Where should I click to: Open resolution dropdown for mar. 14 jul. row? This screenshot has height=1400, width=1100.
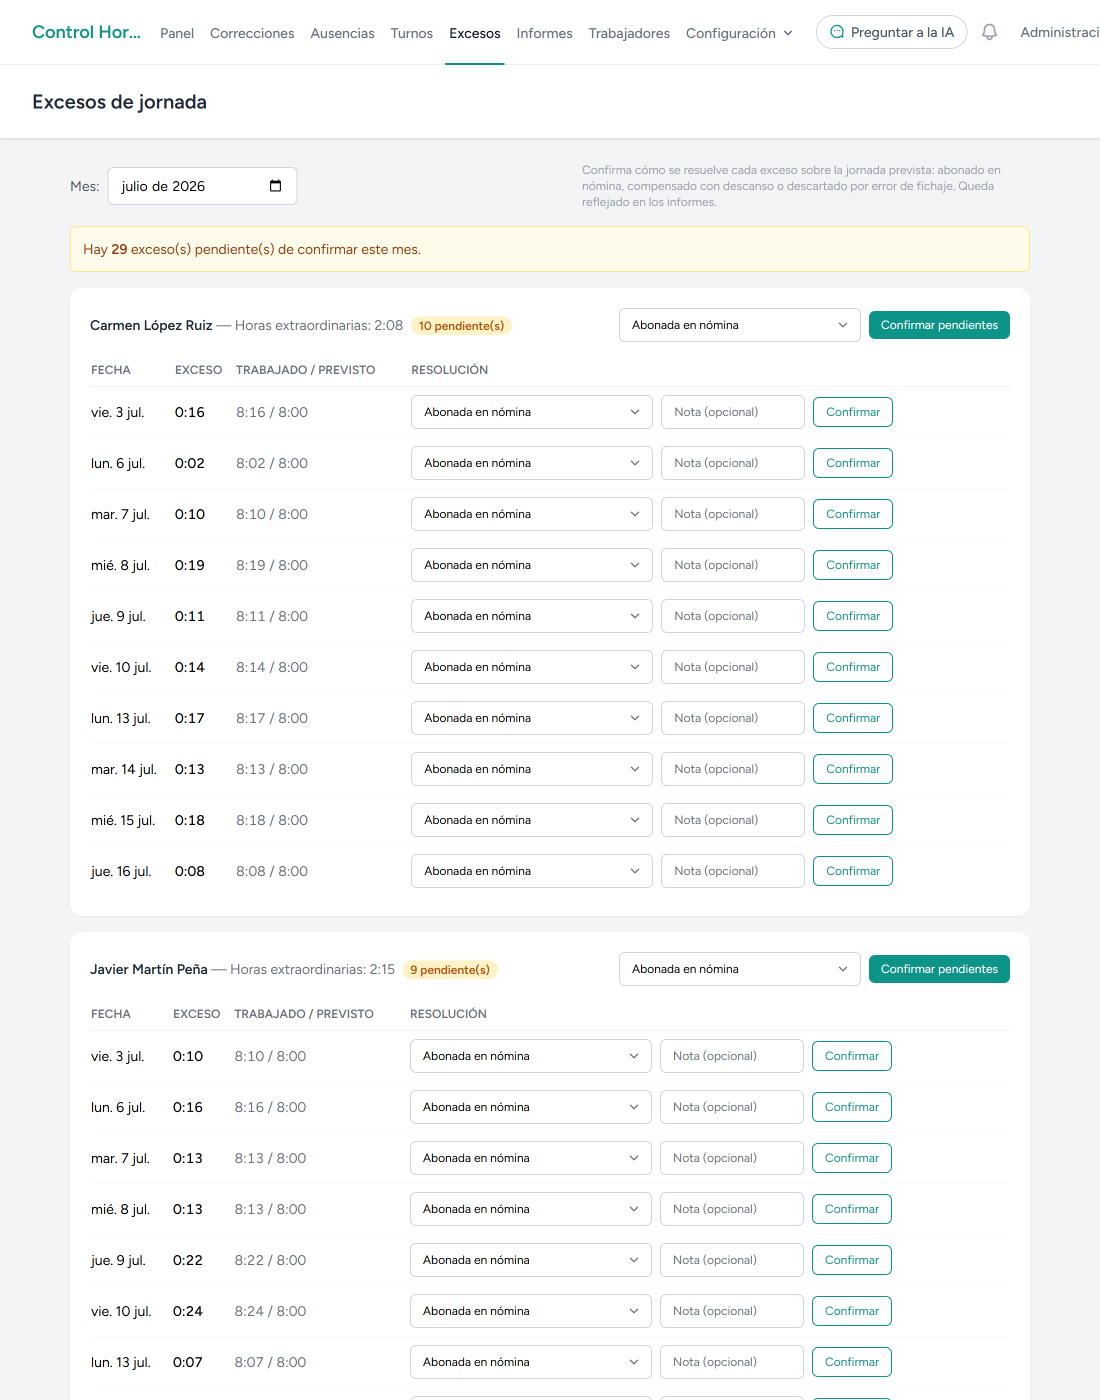click(532, 769)
